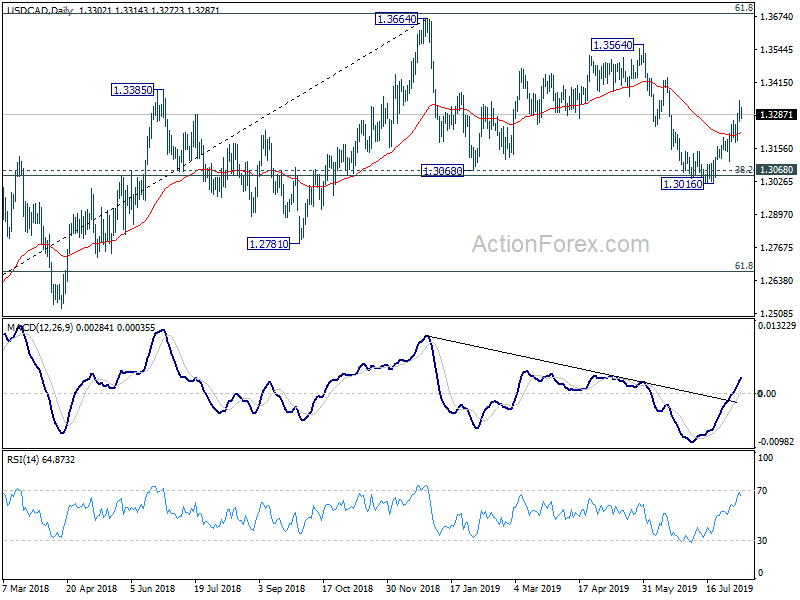This screenshot has height=600, width=800.
Task: Click the 1.31560 price axis value
Action: point(777,149)
